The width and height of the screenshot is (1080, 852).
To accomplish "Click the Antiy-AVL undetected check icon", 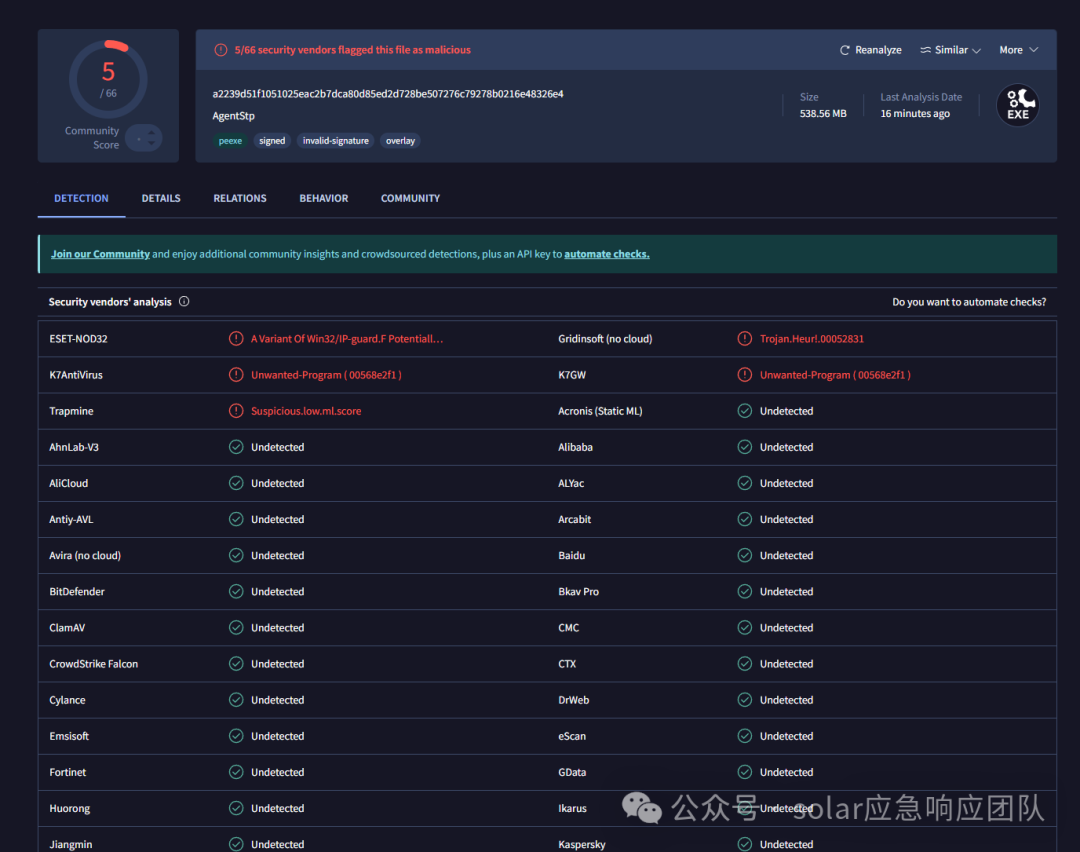I will pyautogui.click(x=236, y=519).
